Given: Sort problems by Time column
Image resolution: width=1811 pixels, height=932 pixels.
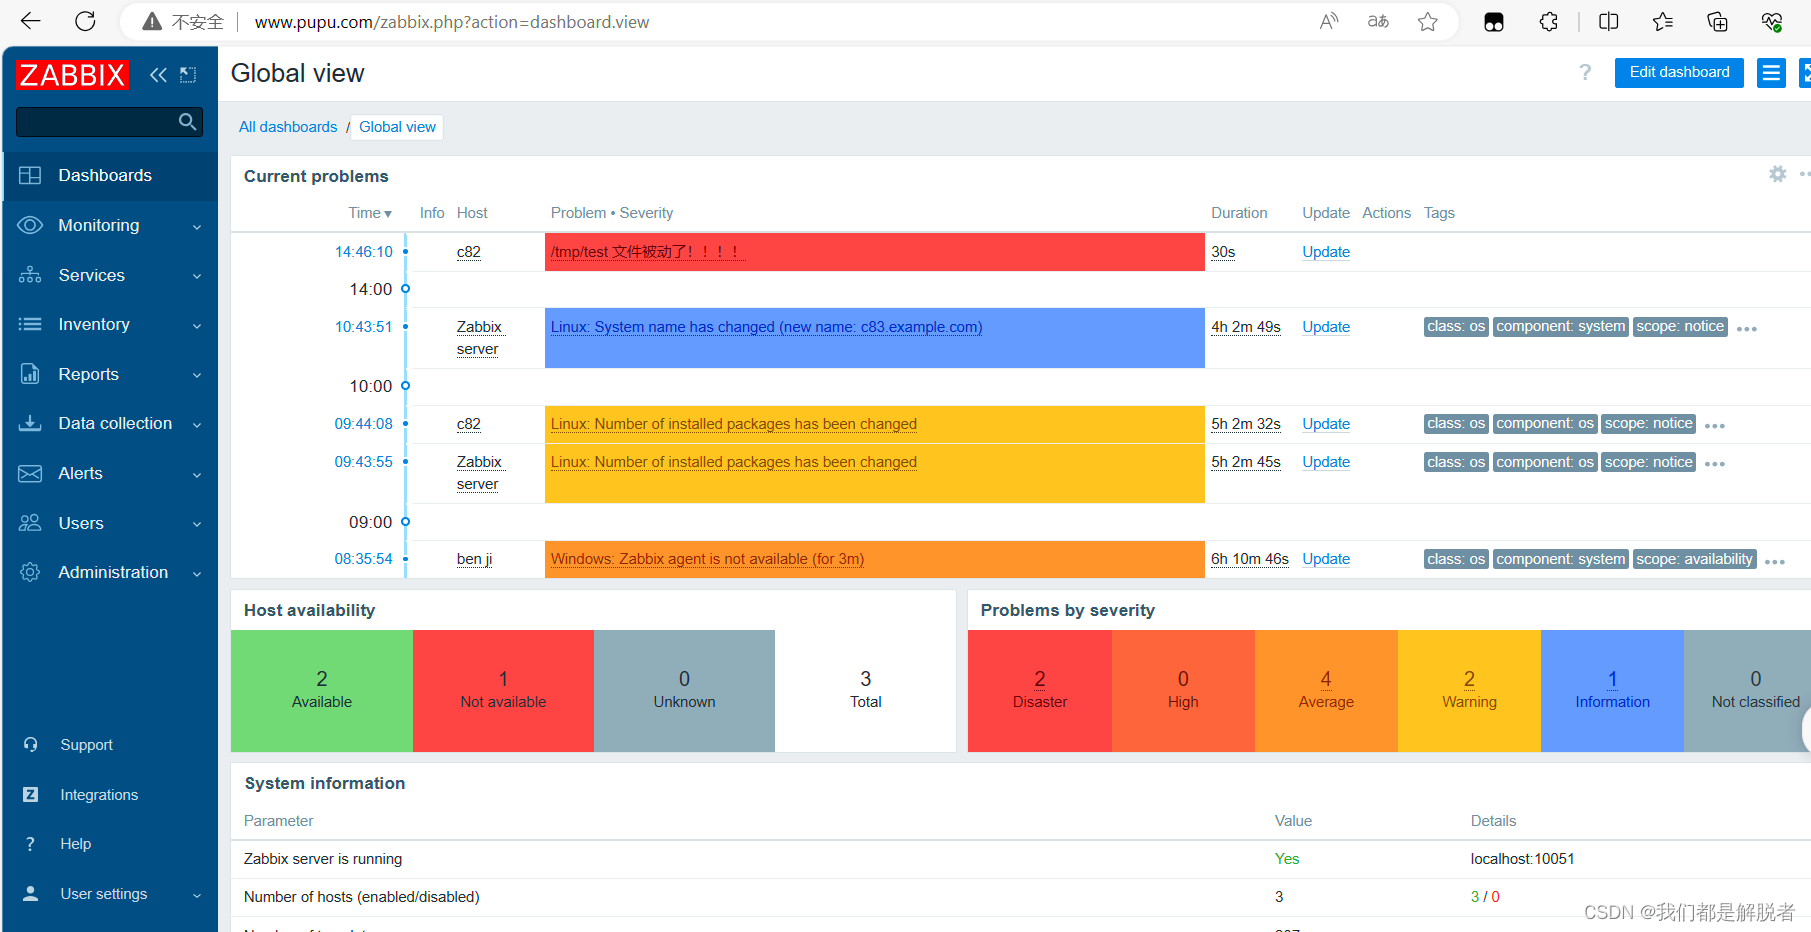Looking at the screenshot, I should tap(370, 213).
